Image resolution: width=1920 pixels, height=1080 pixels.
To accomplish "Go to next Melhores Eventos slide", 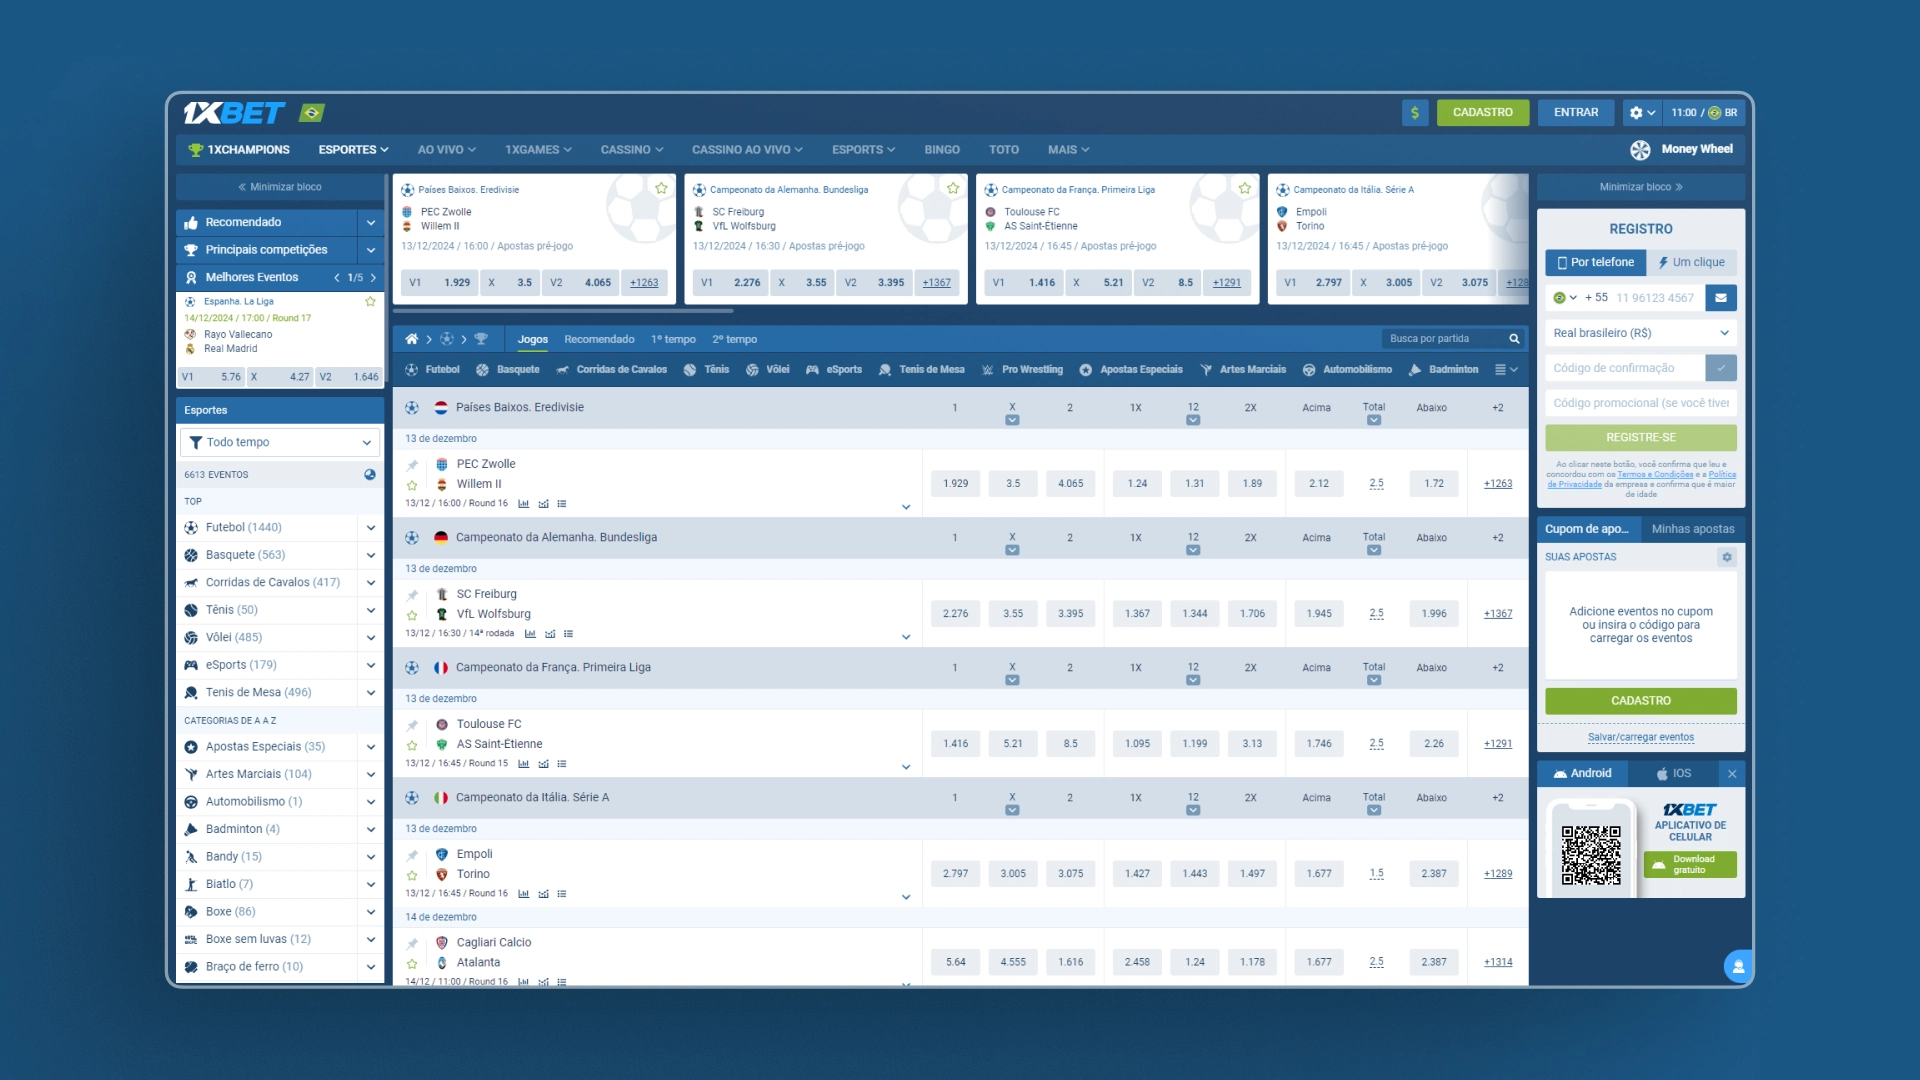I will click(374, 278).
